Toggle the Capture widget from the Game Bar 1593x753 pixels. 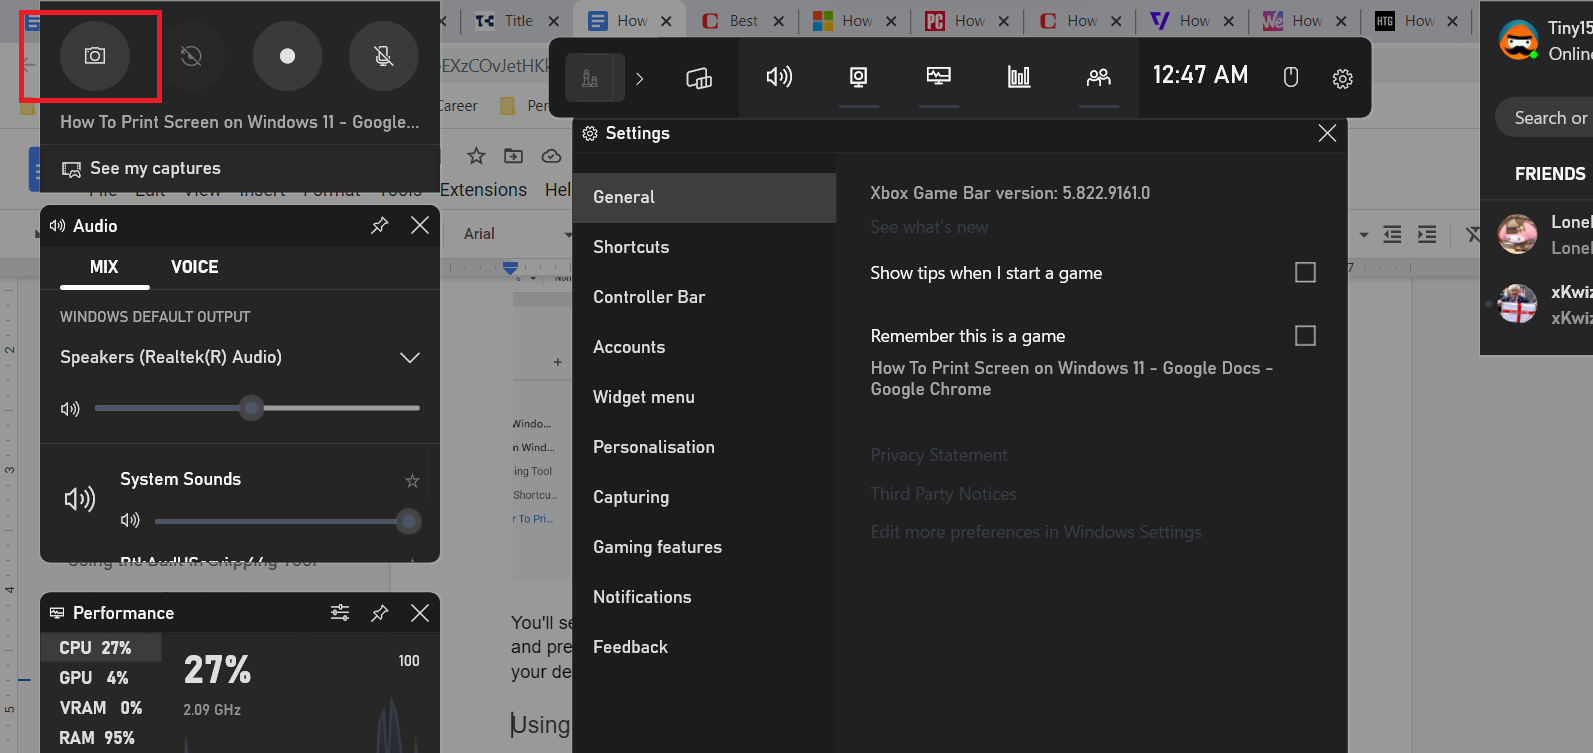(859, 77)
